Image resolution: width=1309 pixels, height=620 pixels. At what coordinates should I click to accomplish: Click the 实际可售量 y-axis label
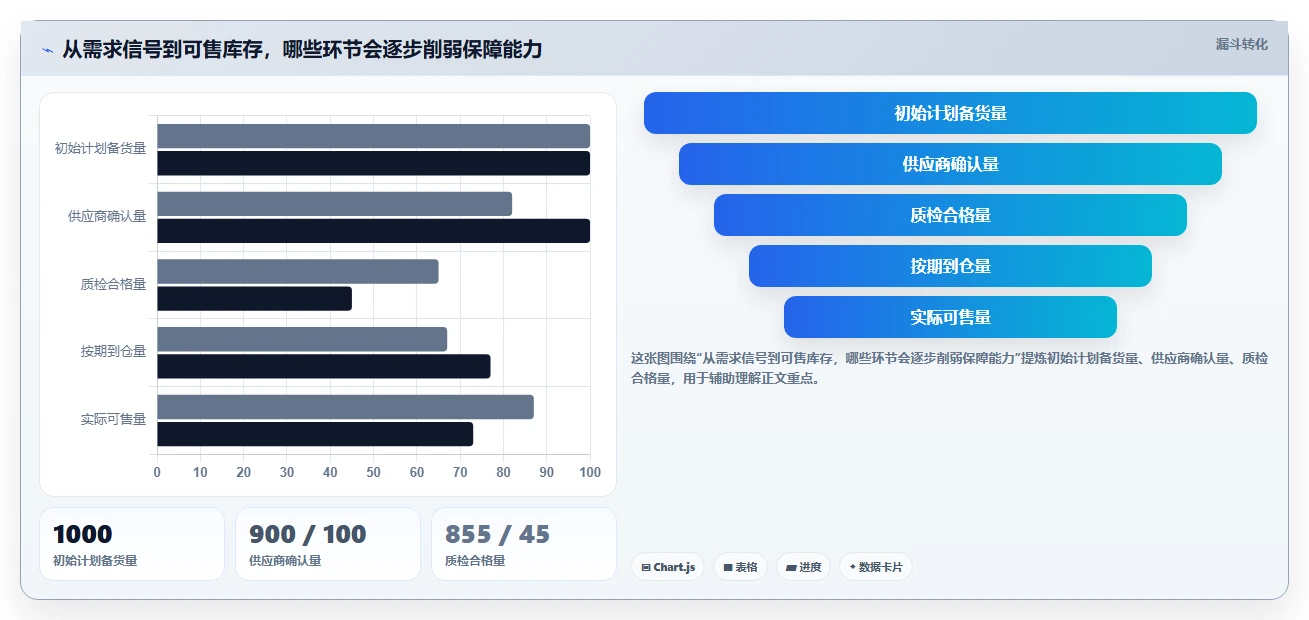click(113, 419)
